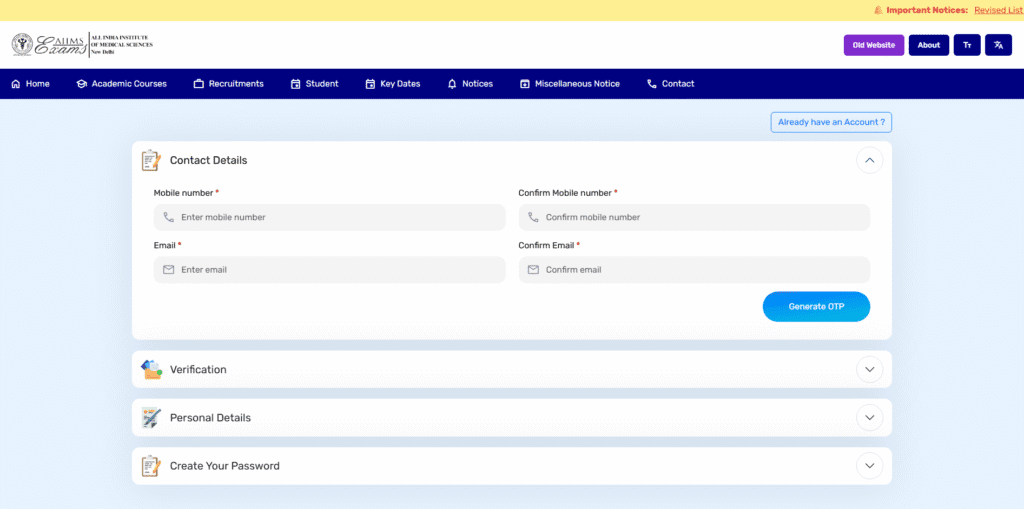Open the Revised List link
Viewport: 1024px width, 509px height.
998,10
